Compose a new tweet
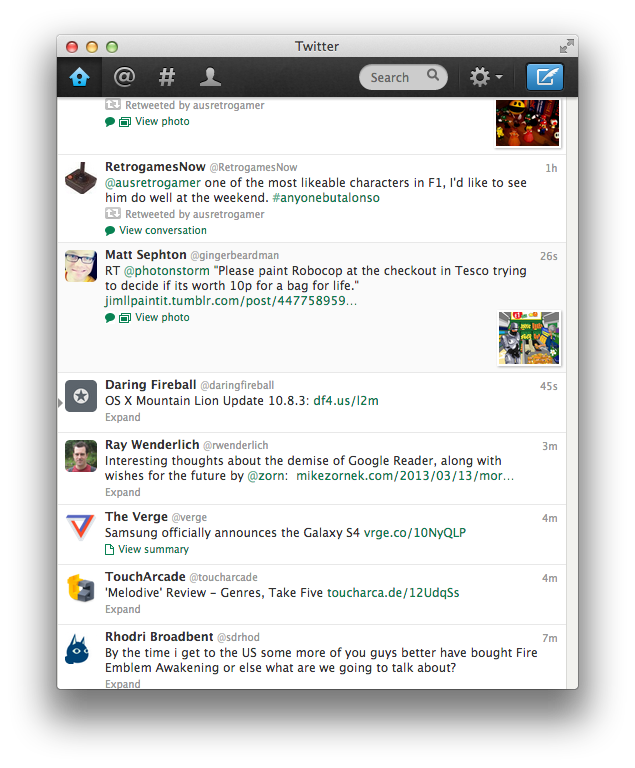The width and height of the screenshot is (635, 768). pos(545,77)
